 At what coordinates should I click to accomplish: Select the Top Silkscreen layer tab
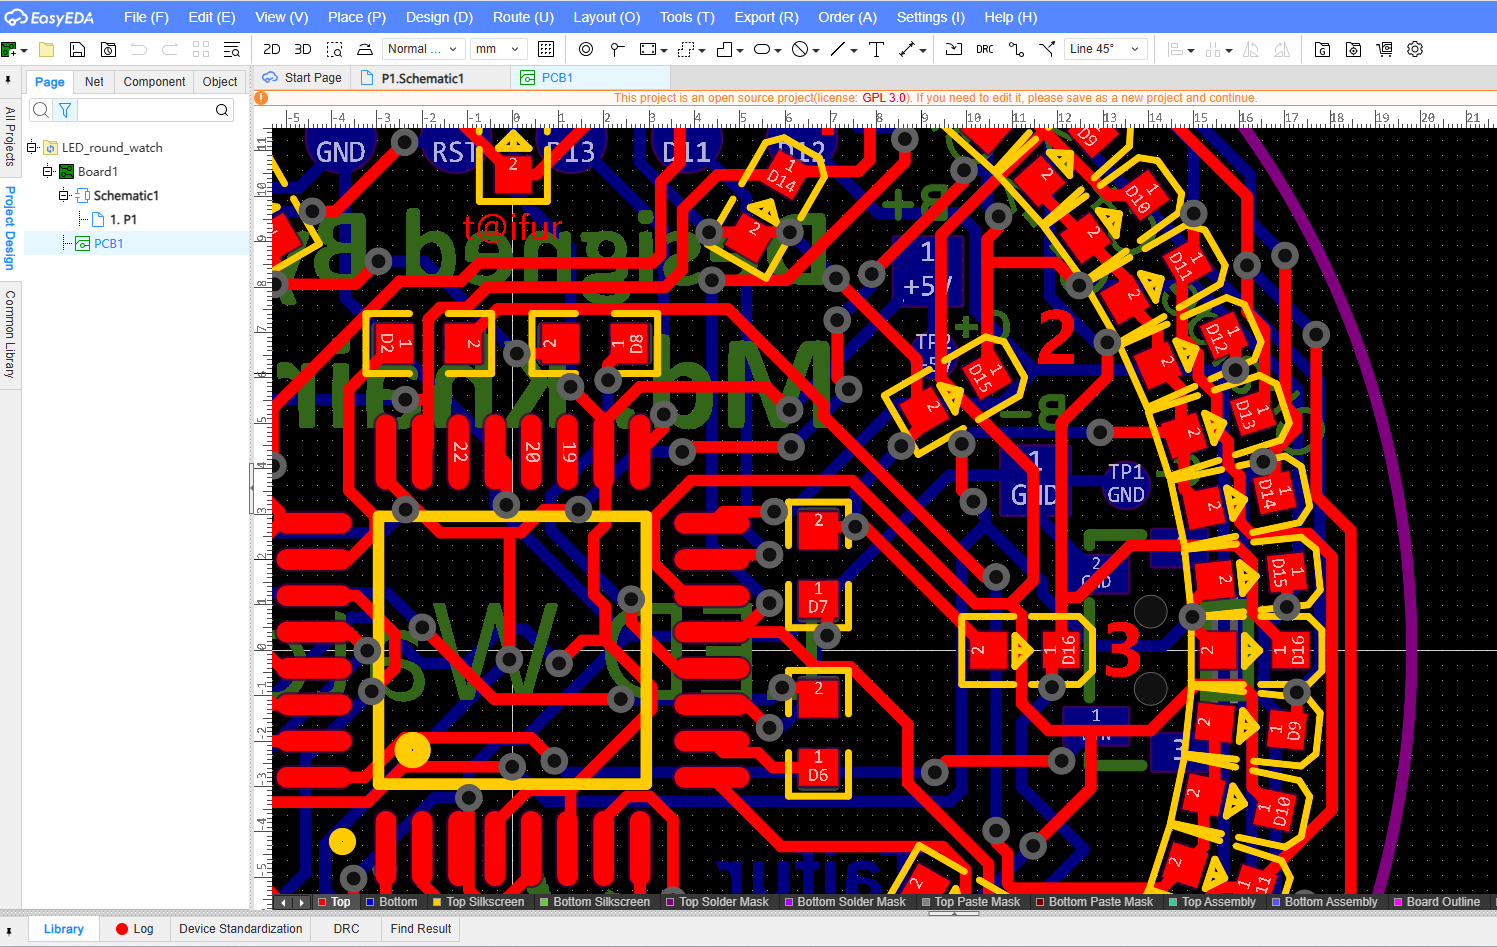(x=478, y=902)
